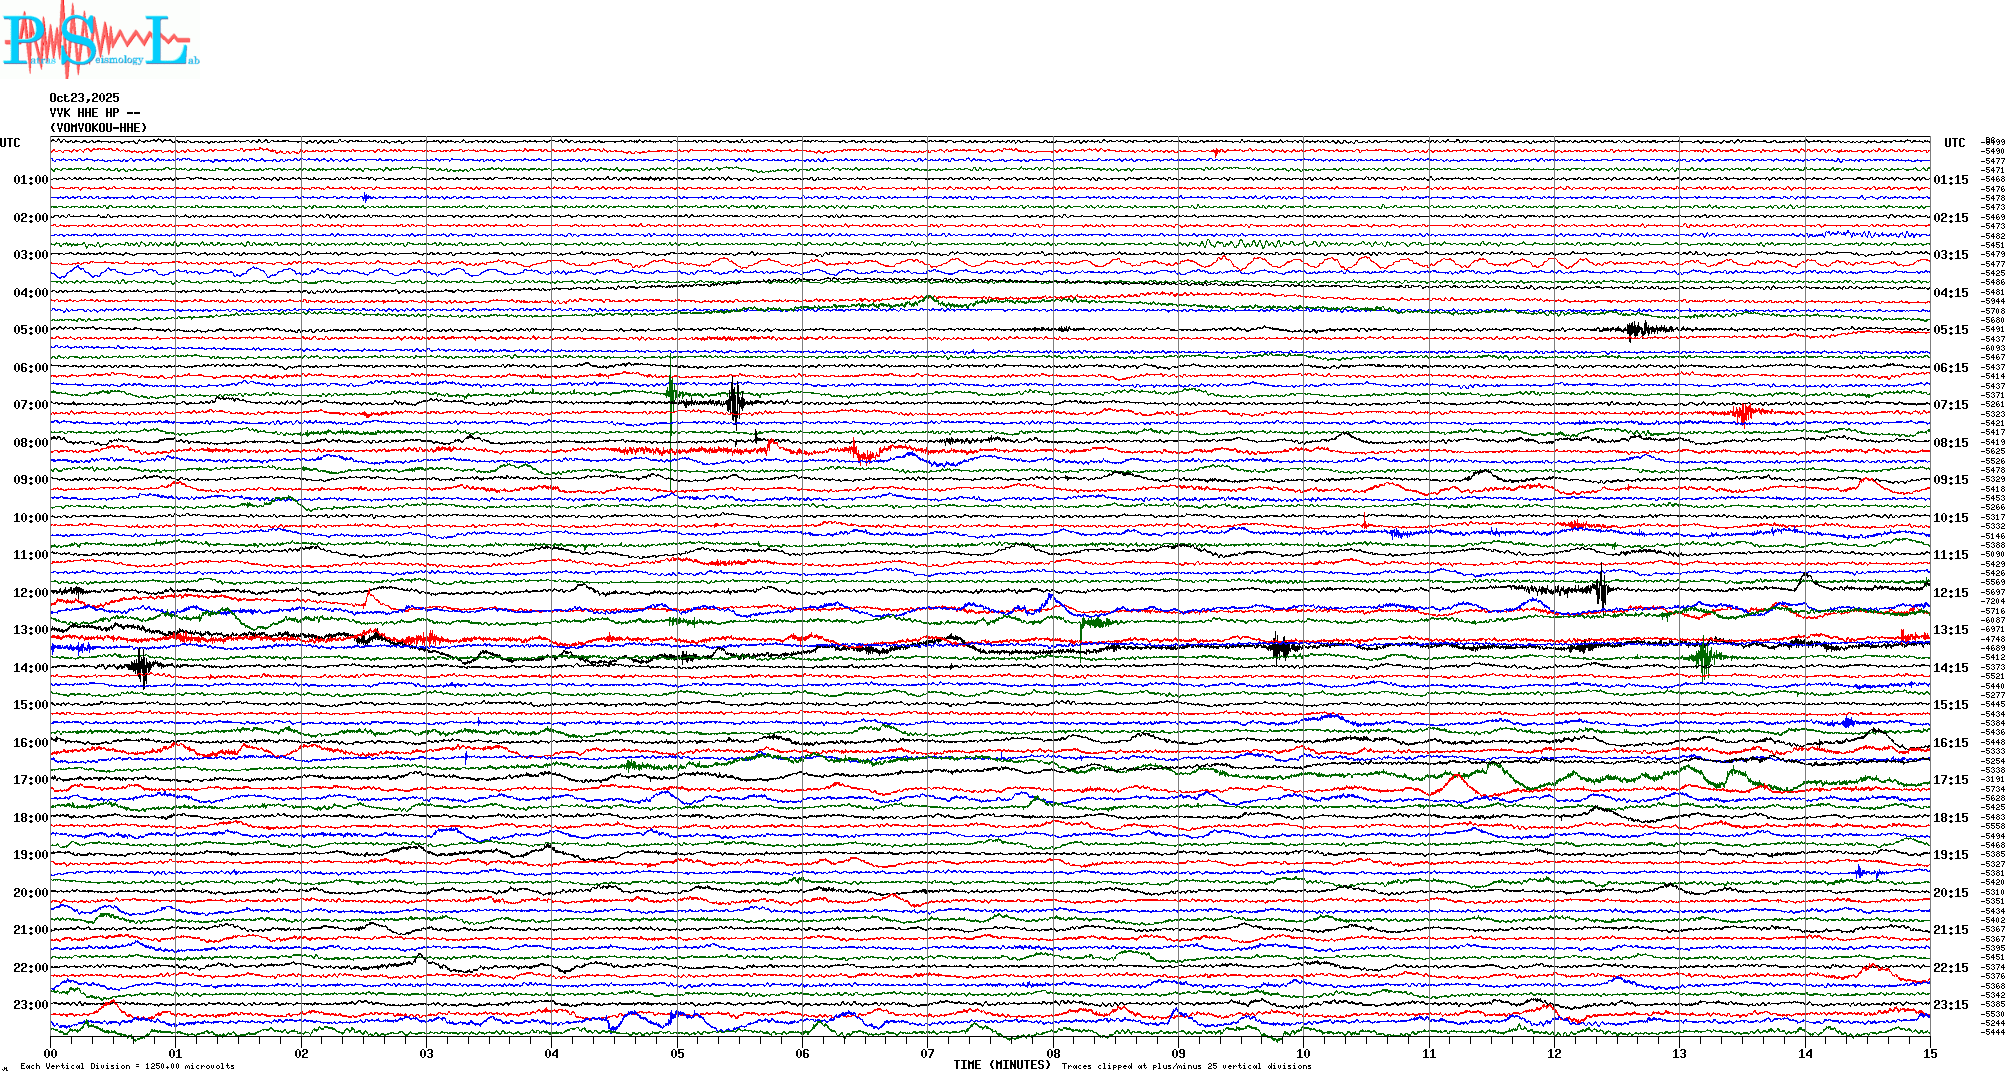Select the 07:00 hour label on left
The image size is (2010, 1080).
(x=30, y=405)
